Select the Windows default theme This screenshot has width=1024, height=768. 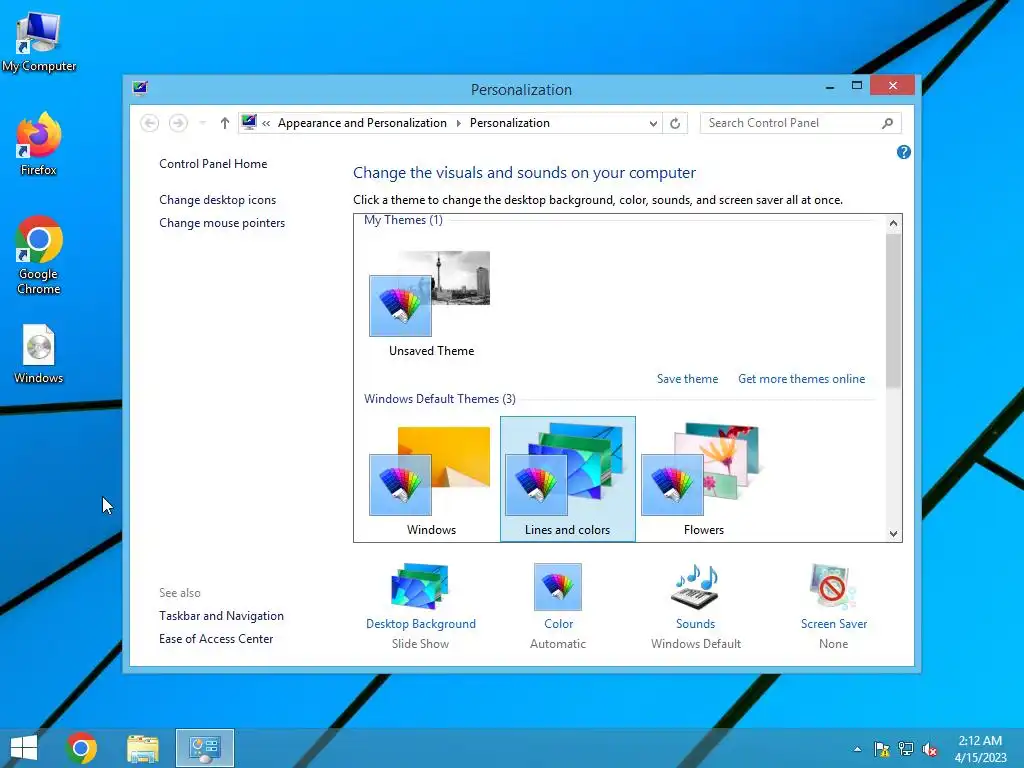[430, 481]
